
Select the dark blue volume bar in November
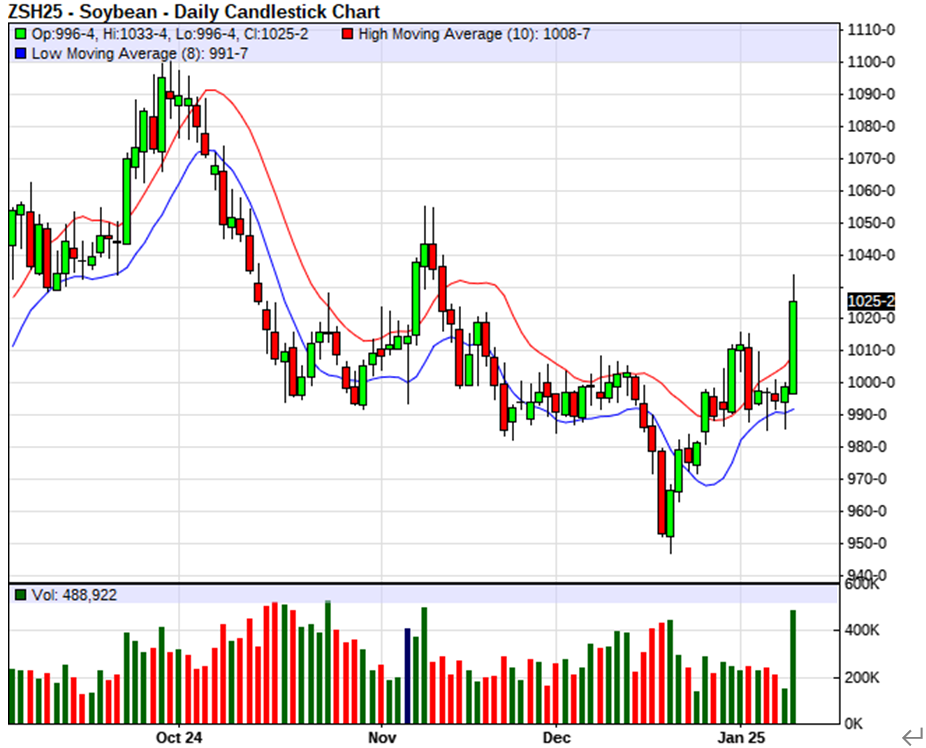point(407,675)
